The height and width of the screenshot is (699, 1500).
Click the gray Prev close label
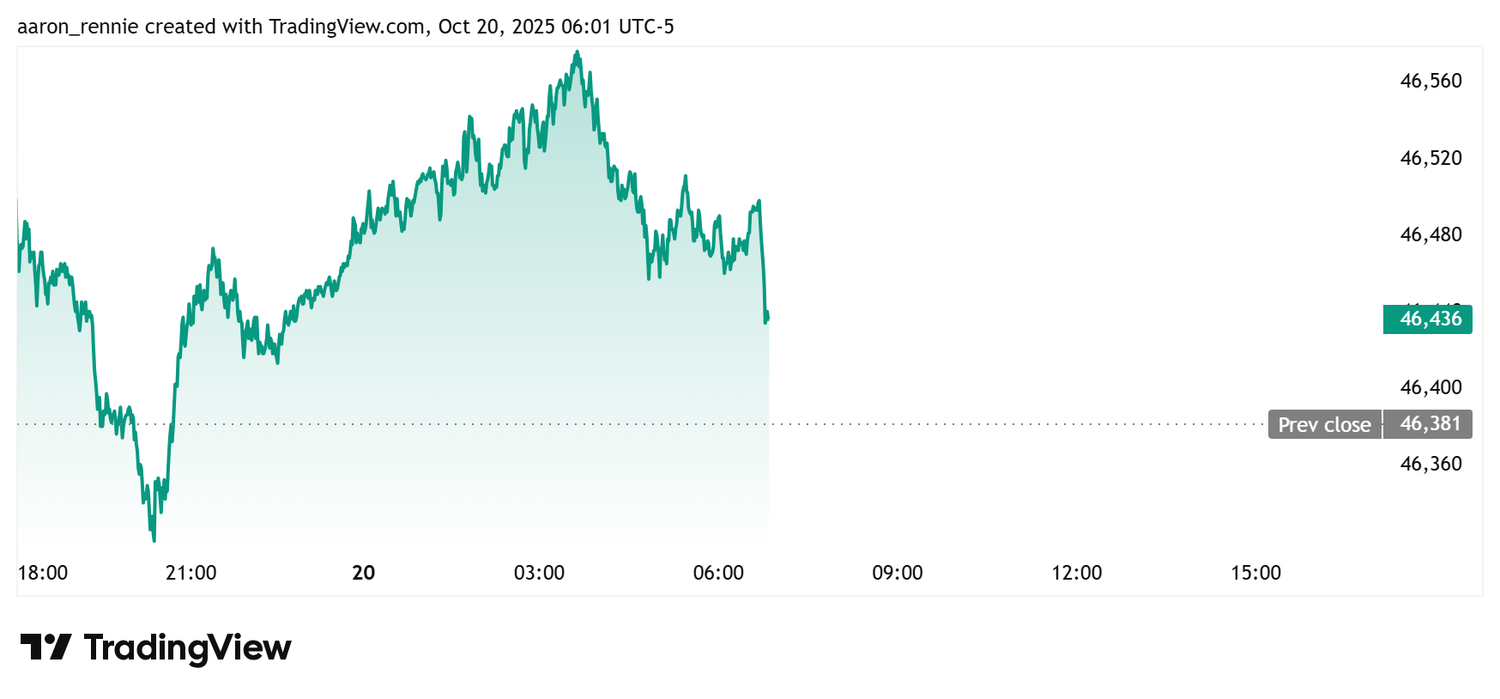click(1324, 425)
